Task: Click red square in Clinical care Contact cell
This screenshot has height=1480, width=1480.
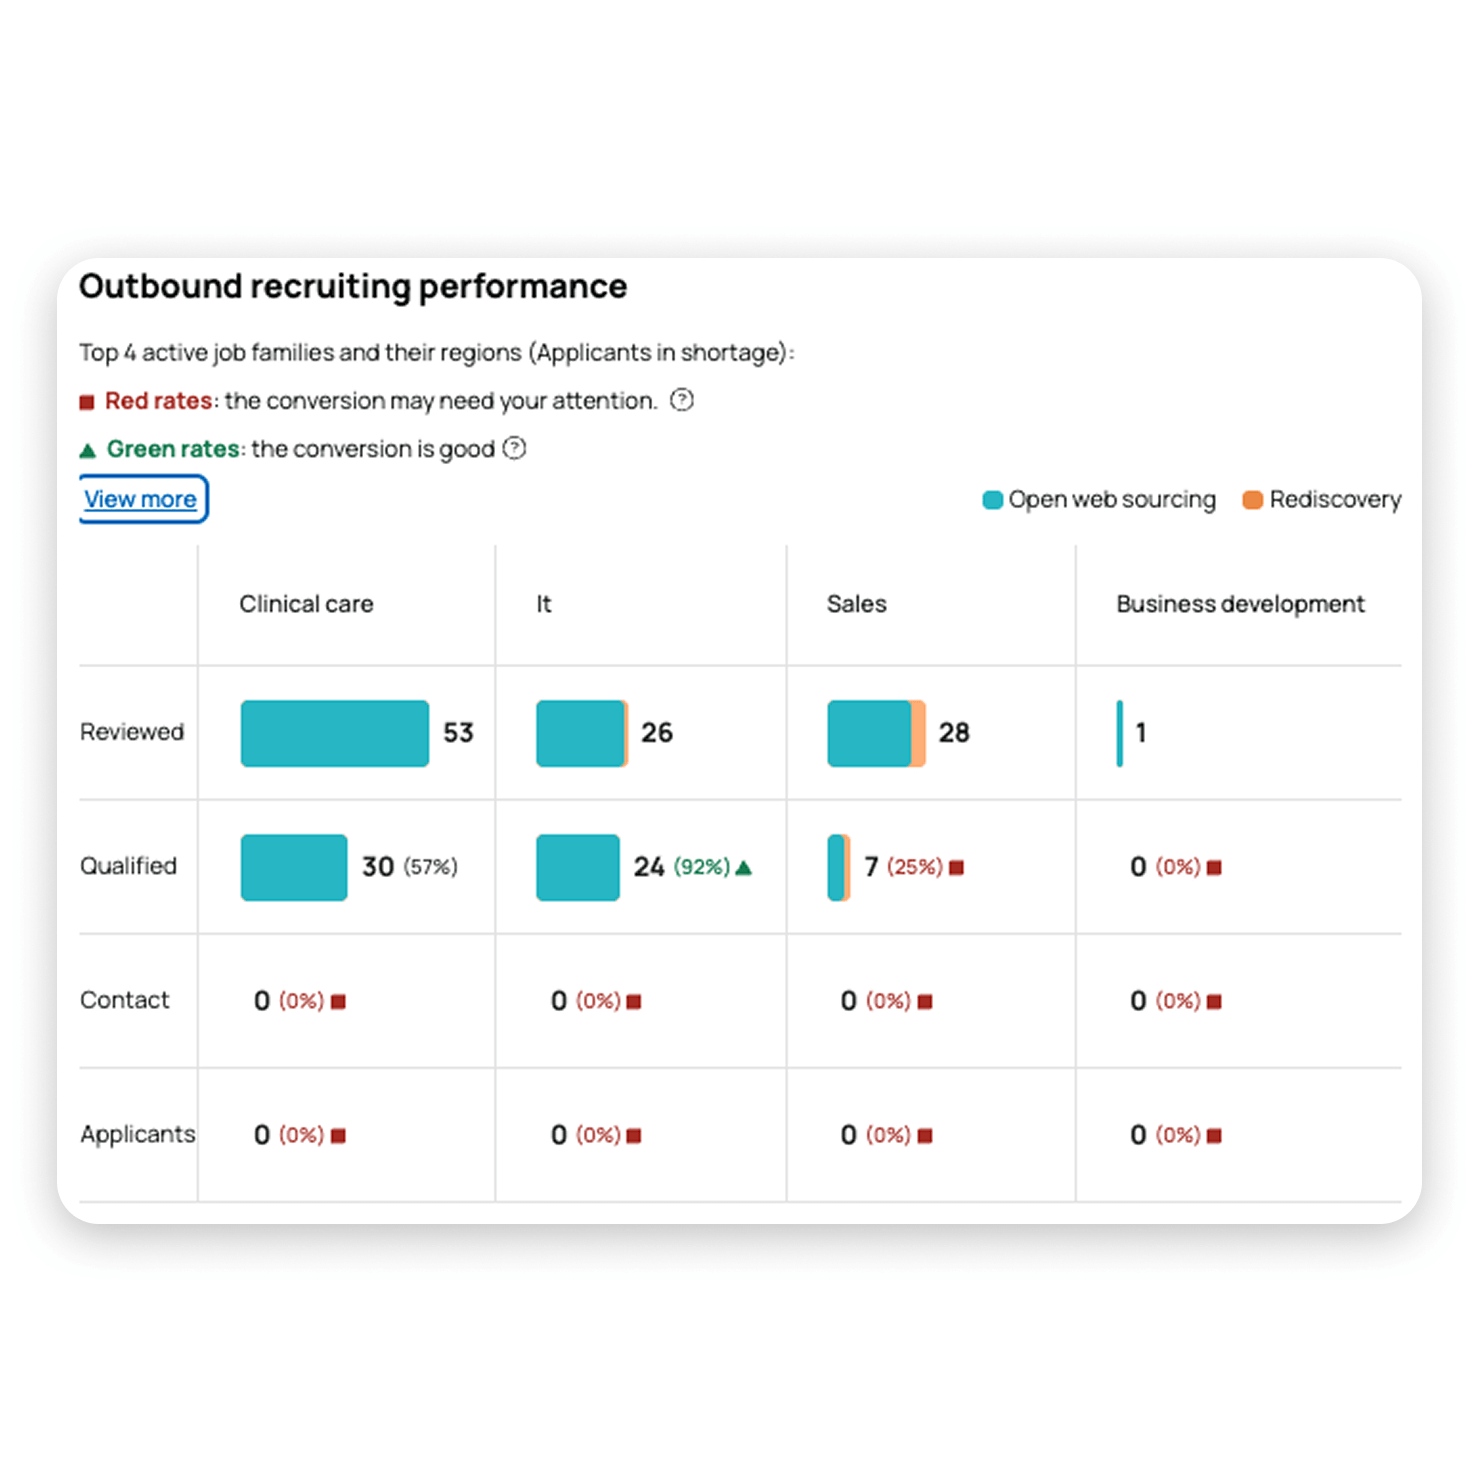Action: 338,1002
